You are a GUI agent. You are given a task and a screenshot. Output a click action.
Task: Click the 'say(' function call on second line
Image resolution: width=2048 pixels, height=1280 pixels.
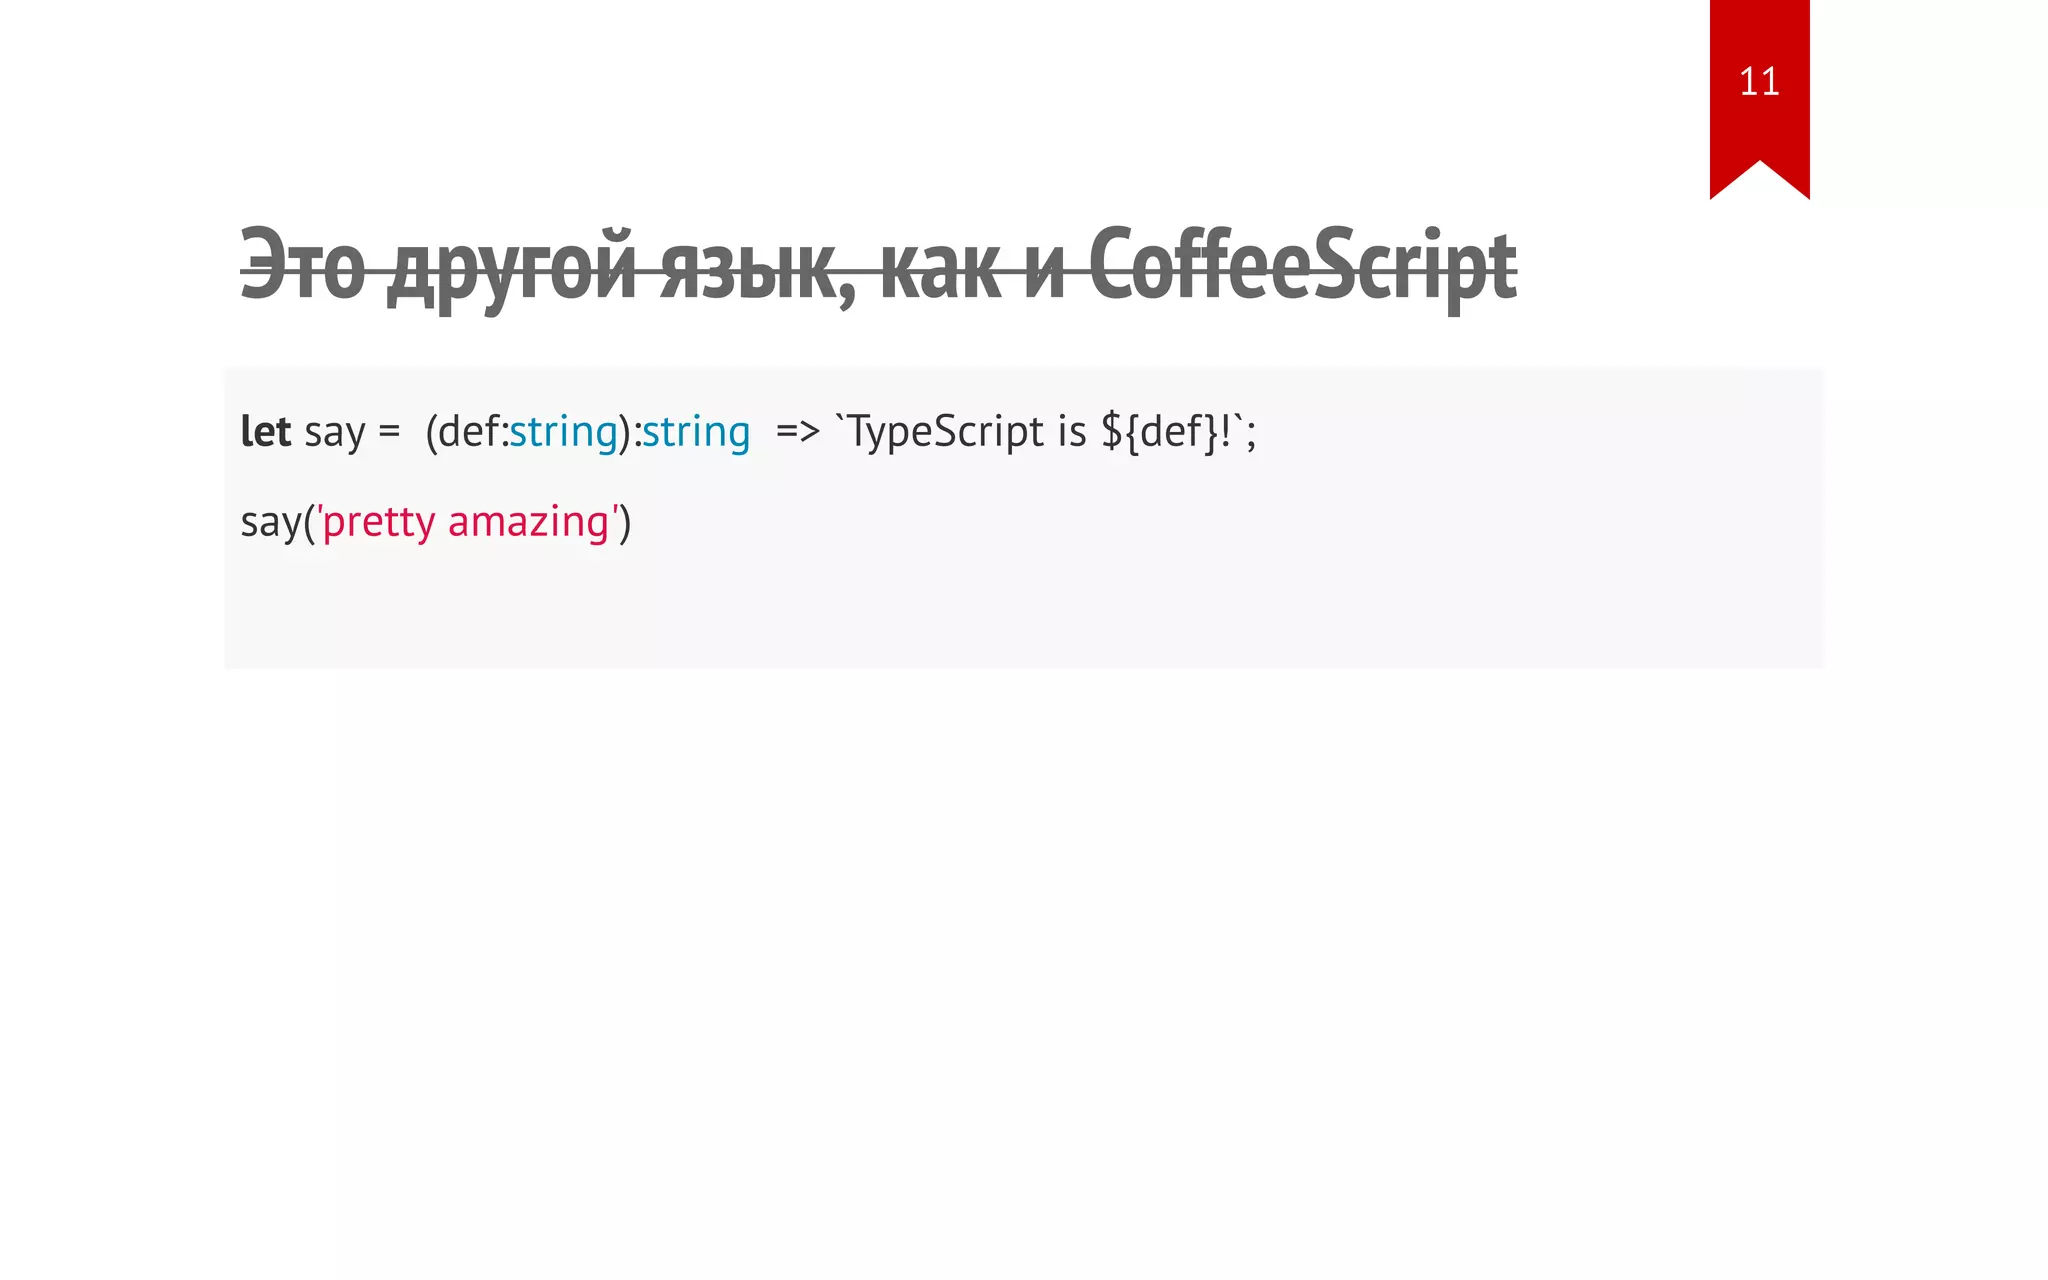tap(276, 522)
